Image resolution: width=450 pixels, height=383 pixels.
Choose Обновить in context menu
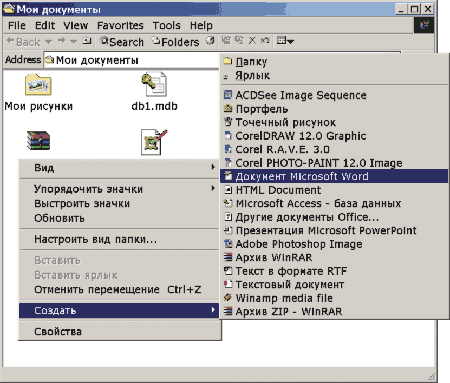[119, 218]
